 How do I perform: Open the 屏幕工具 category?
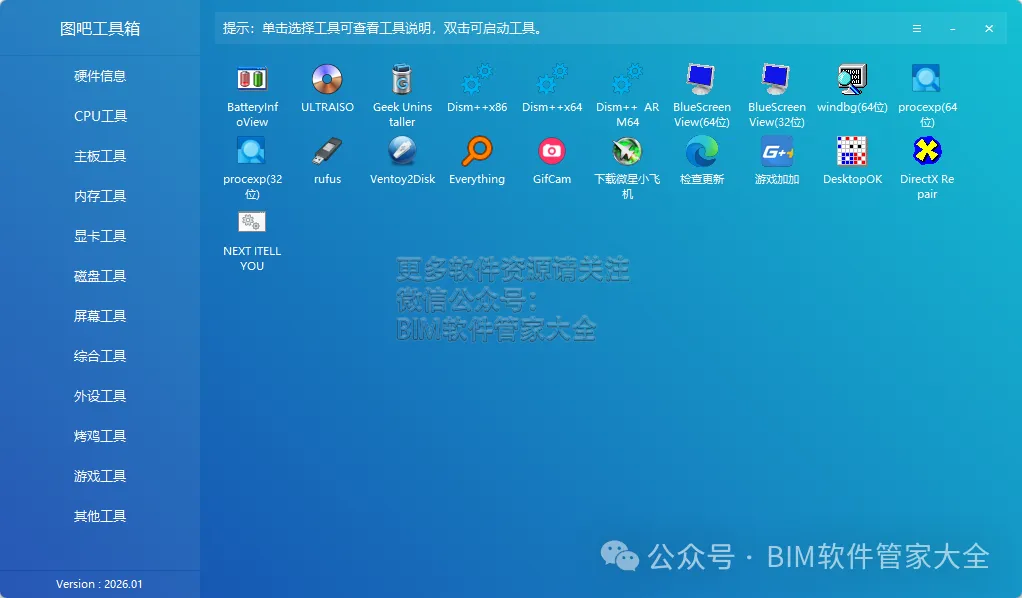point(100,316)
